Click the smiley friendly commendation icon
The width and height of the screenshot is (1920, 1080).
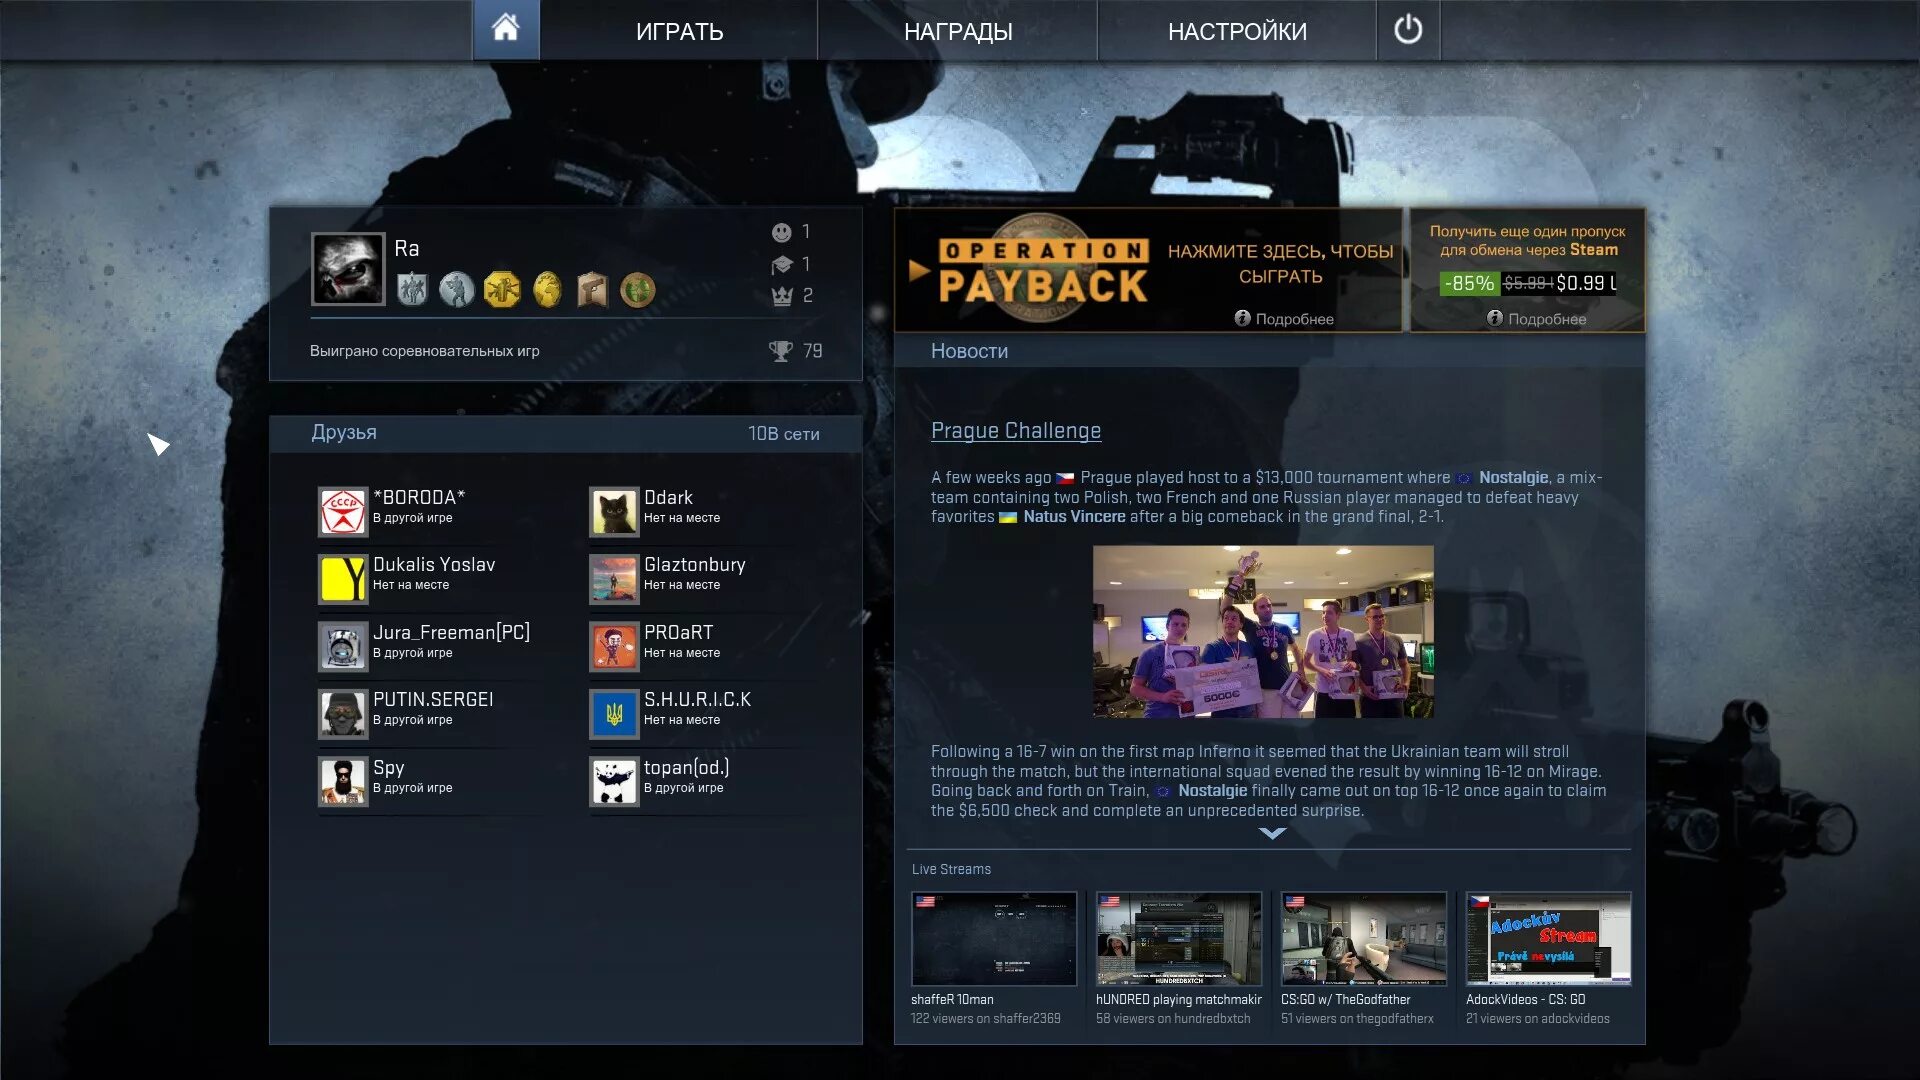point(782,232)
